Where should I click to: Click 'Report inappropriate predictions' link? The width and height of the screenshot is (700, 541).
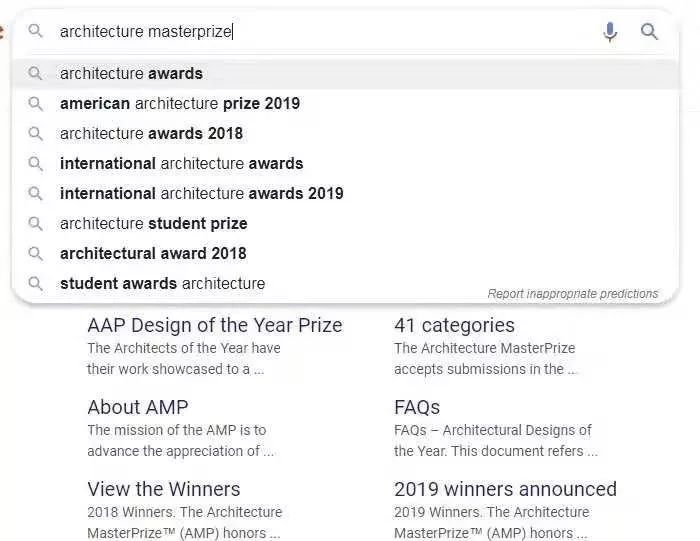point(573,294)
